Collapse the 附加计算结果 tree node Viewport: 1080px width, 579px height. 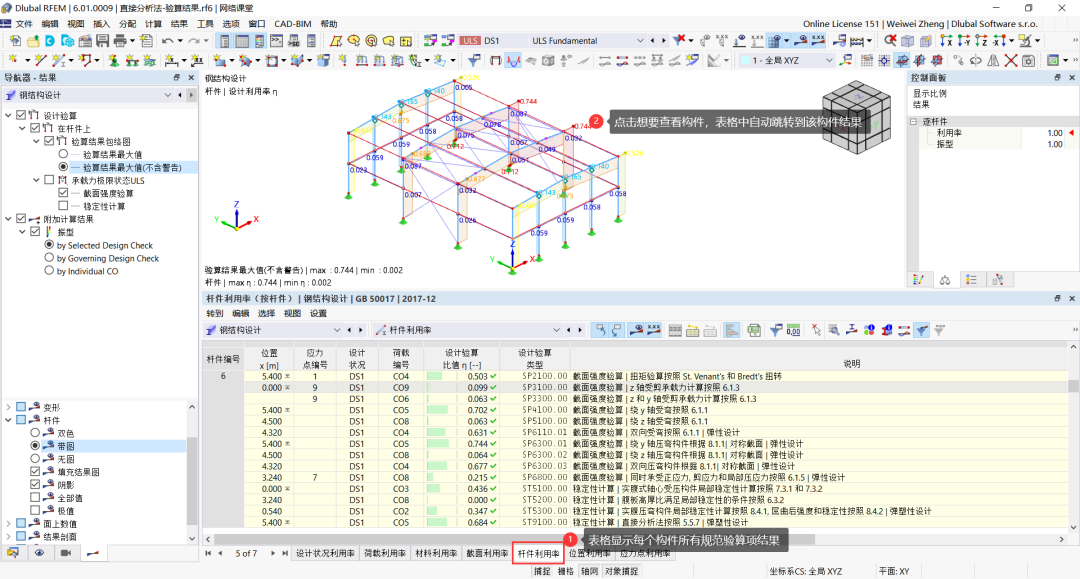[x=8, y=219]
